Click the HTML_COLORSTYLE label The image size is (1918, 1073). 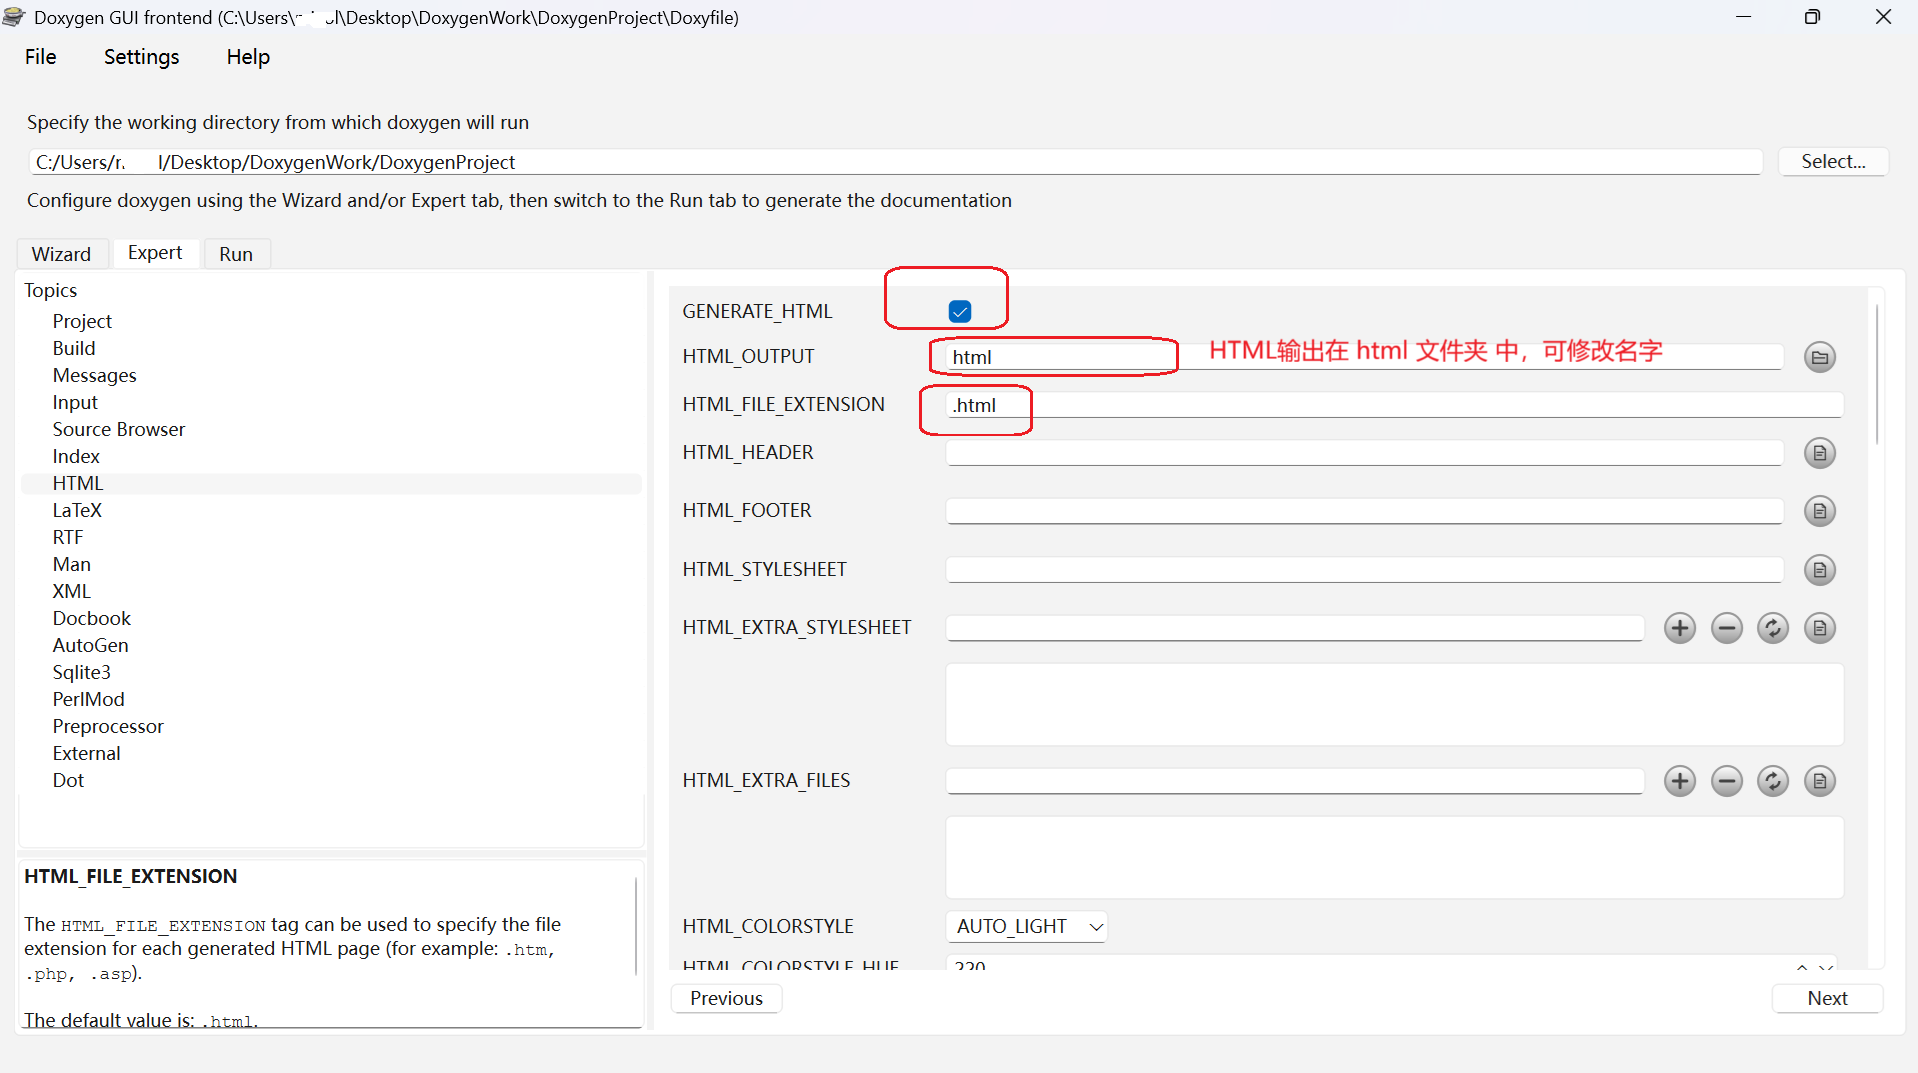767,926
